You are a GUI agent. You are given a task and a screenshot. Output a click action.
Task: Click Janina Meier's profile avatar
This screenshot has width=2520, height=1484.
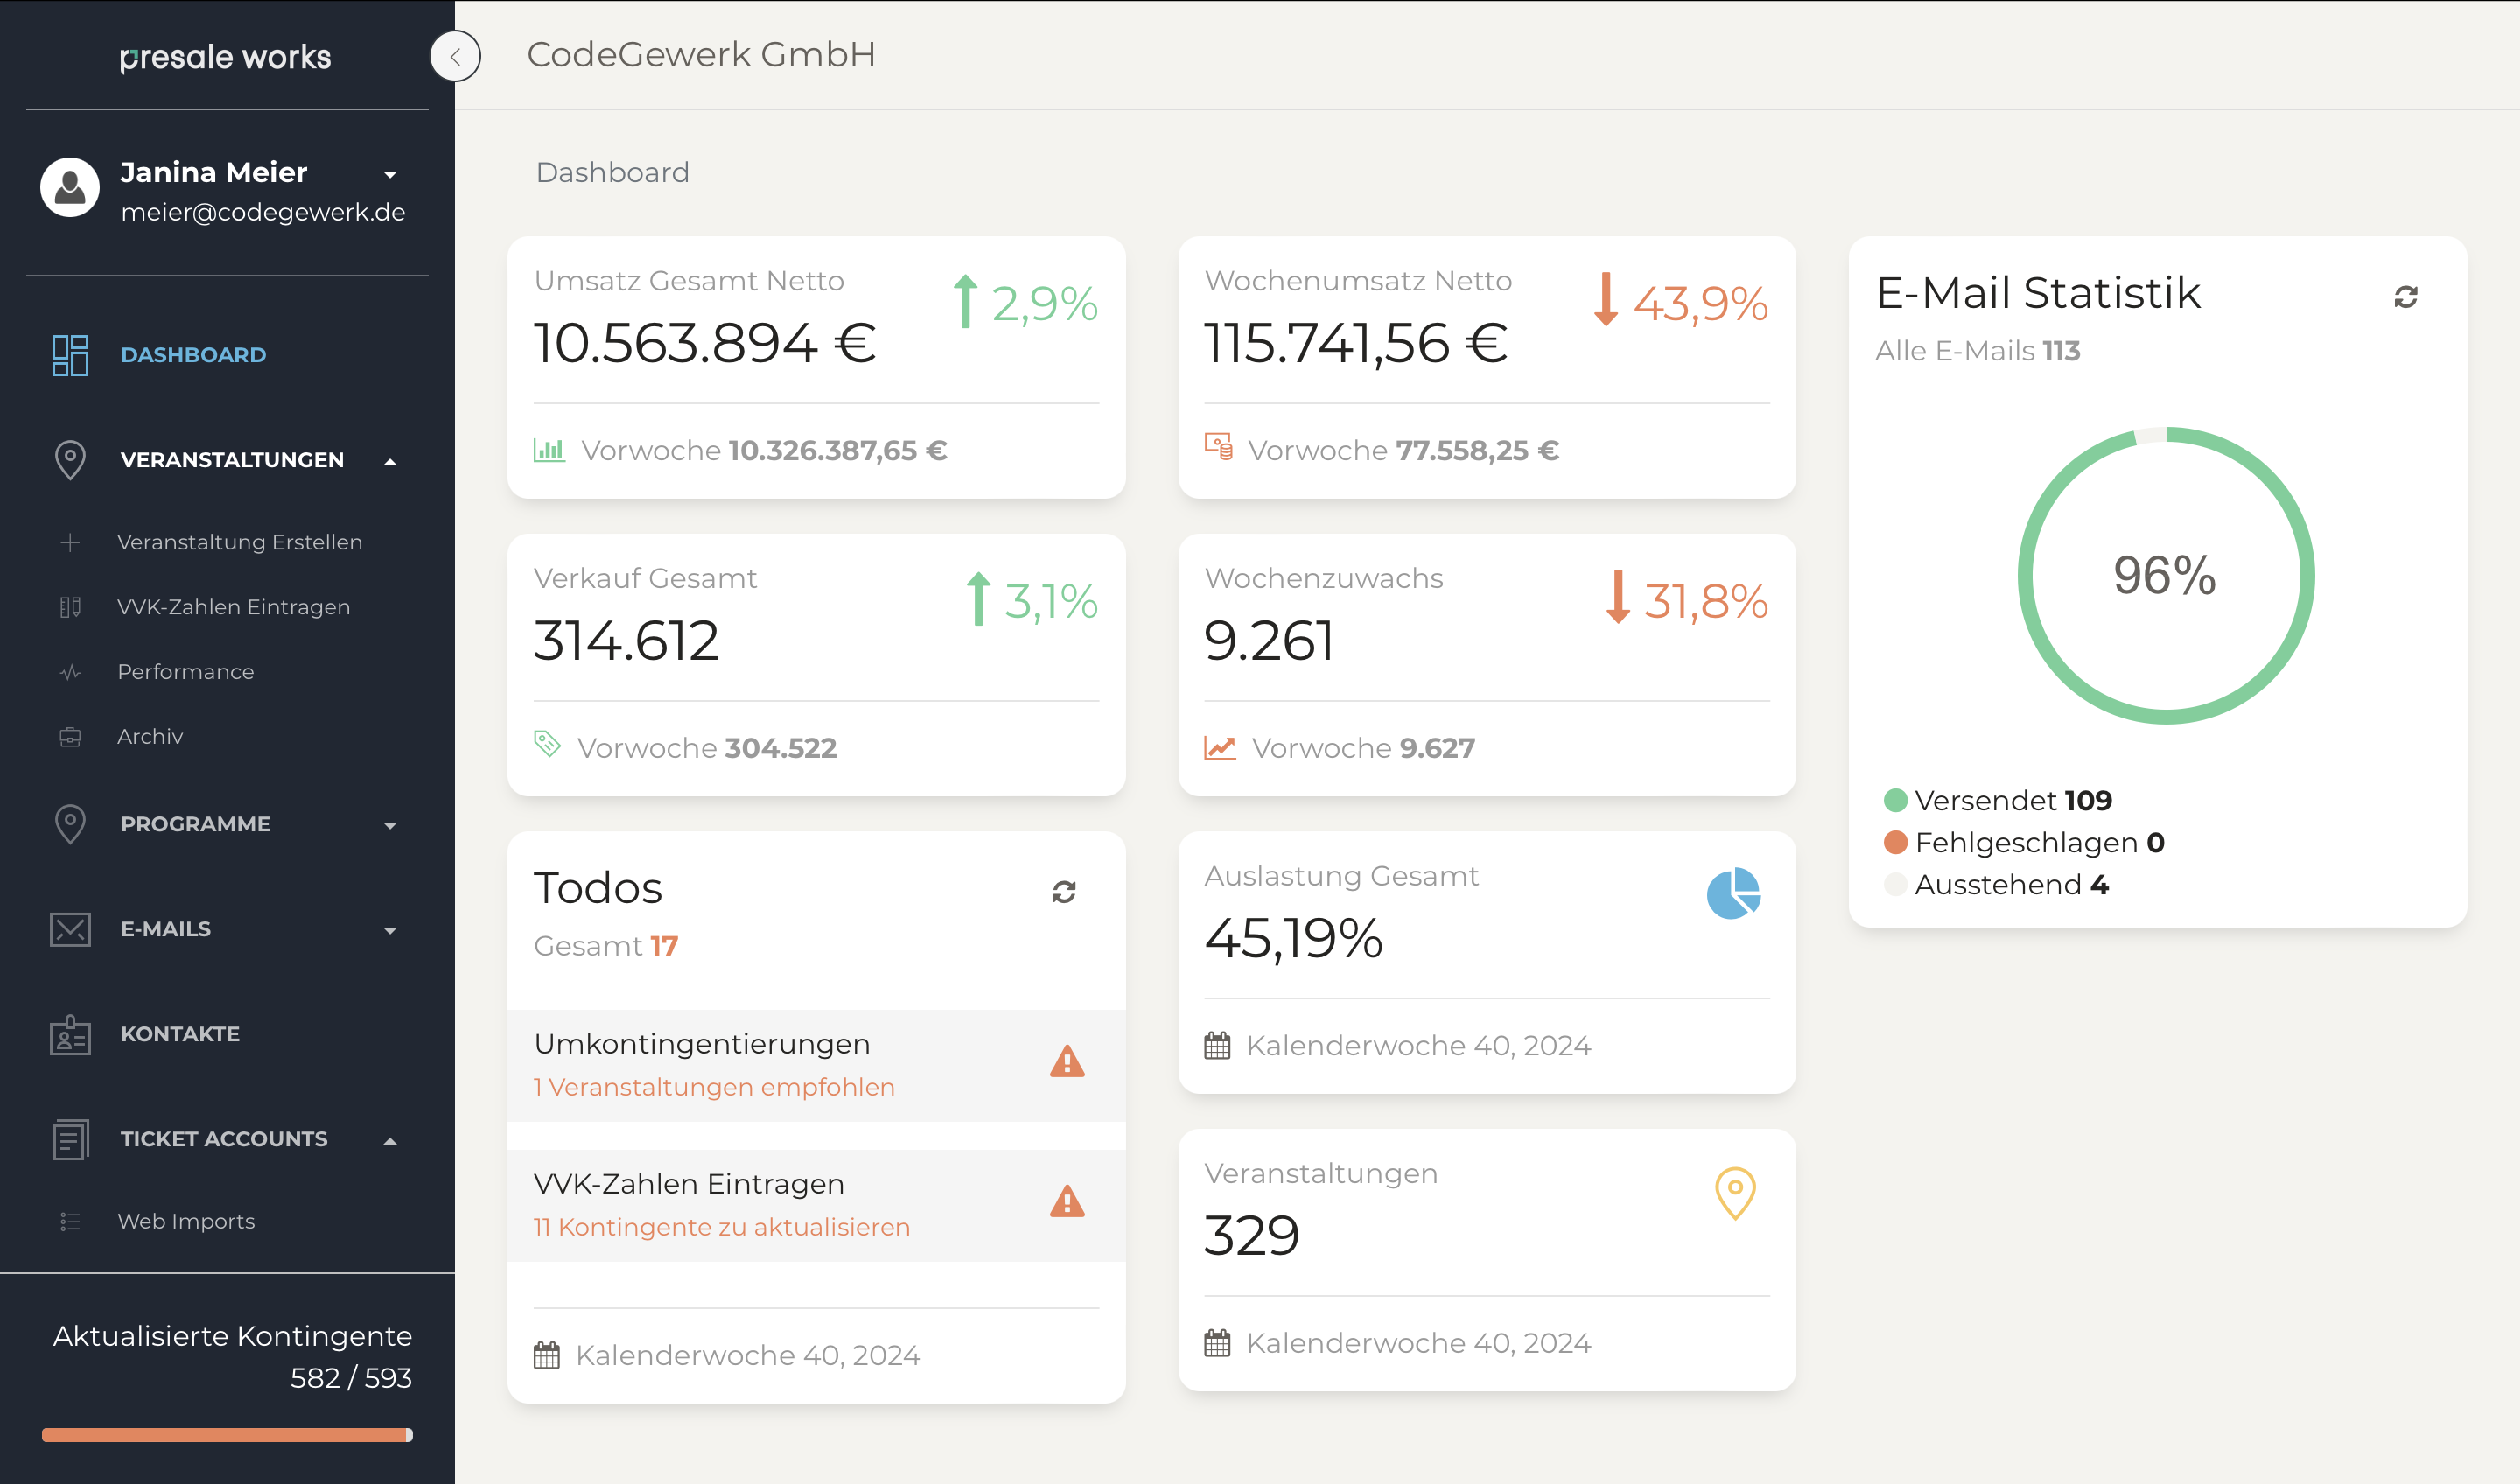coord(70,187)
